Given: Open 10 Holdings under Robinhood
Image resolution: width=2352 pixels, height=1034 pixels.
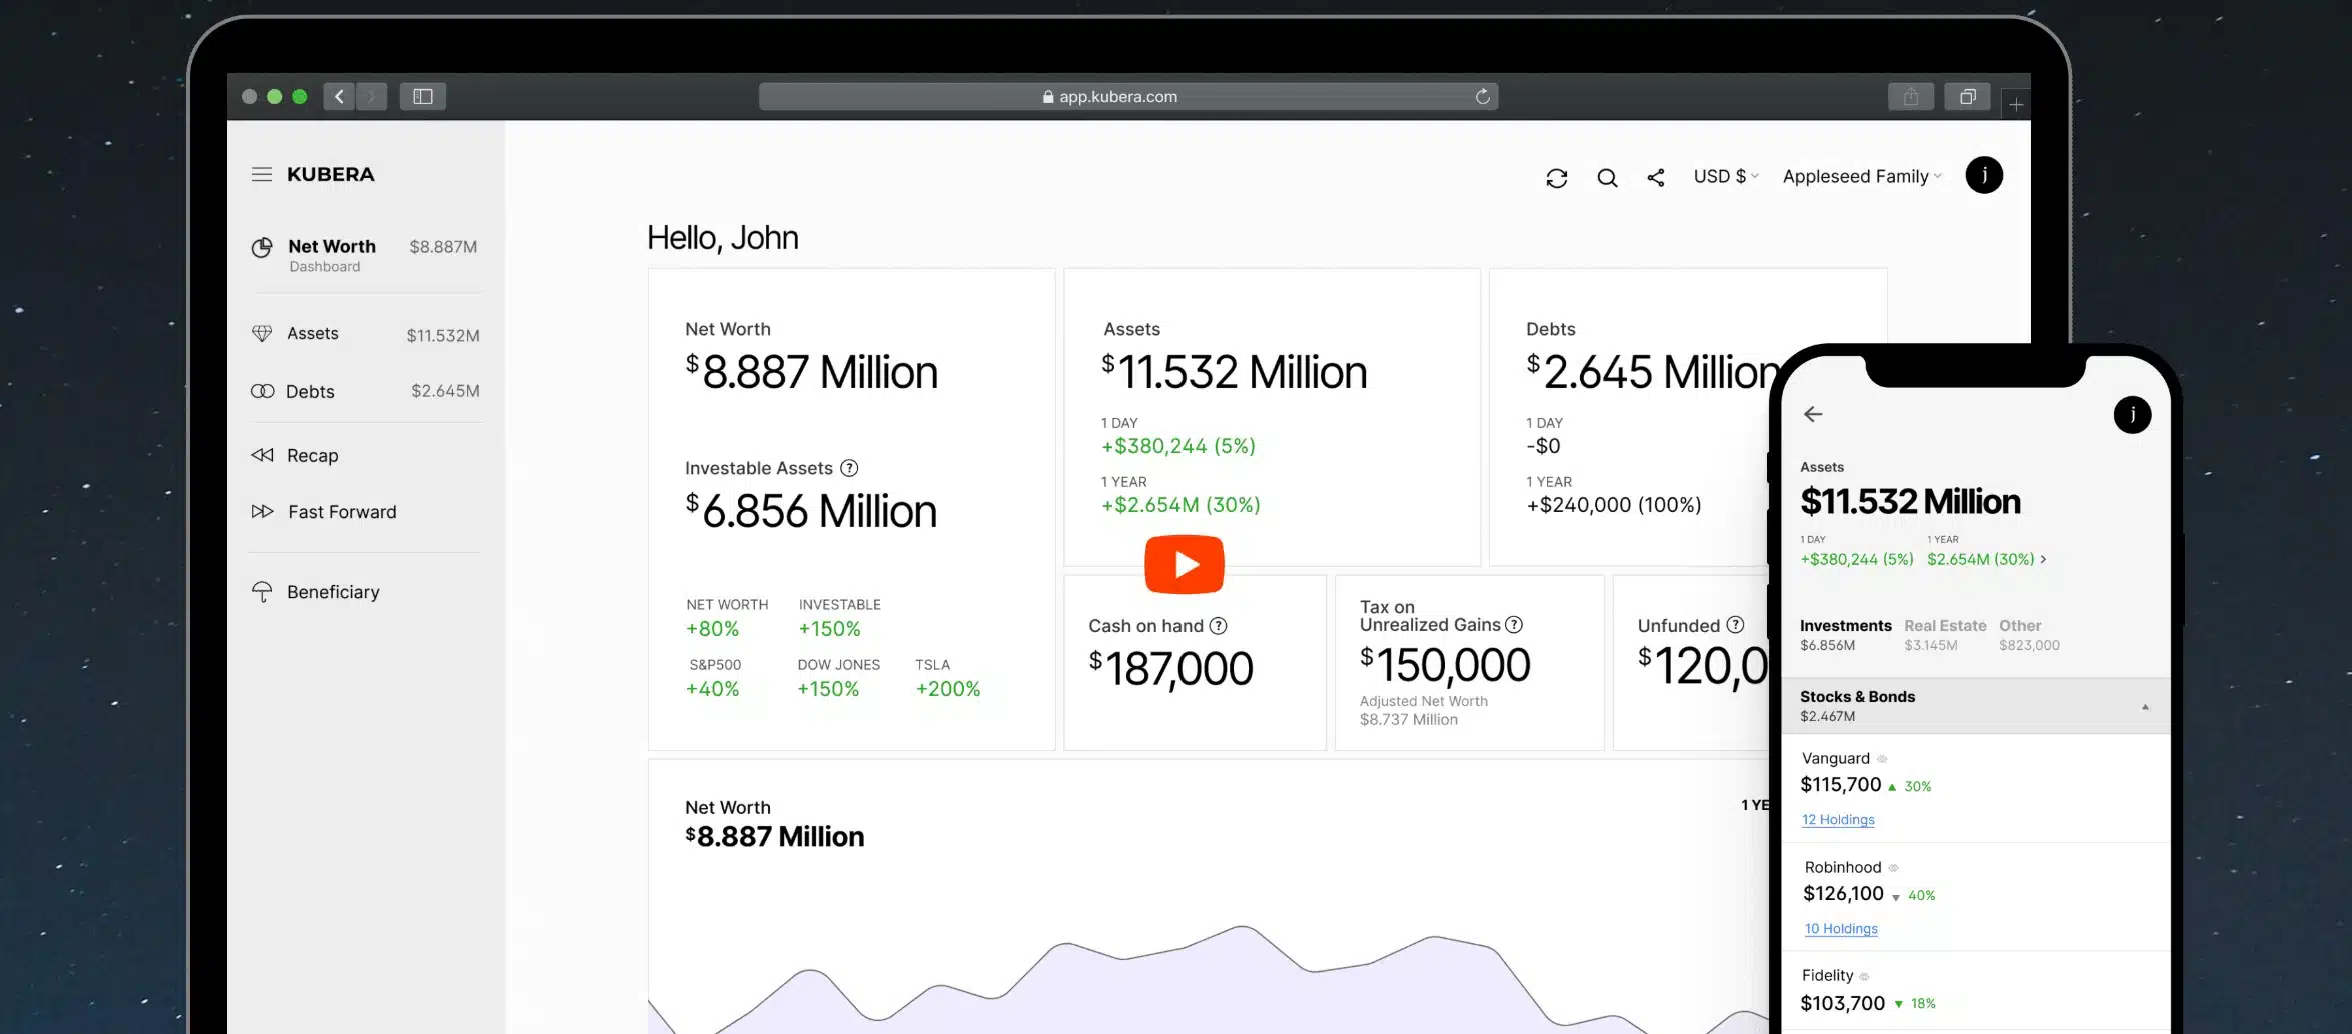Looking at the screenshot, I should 1840,928.
